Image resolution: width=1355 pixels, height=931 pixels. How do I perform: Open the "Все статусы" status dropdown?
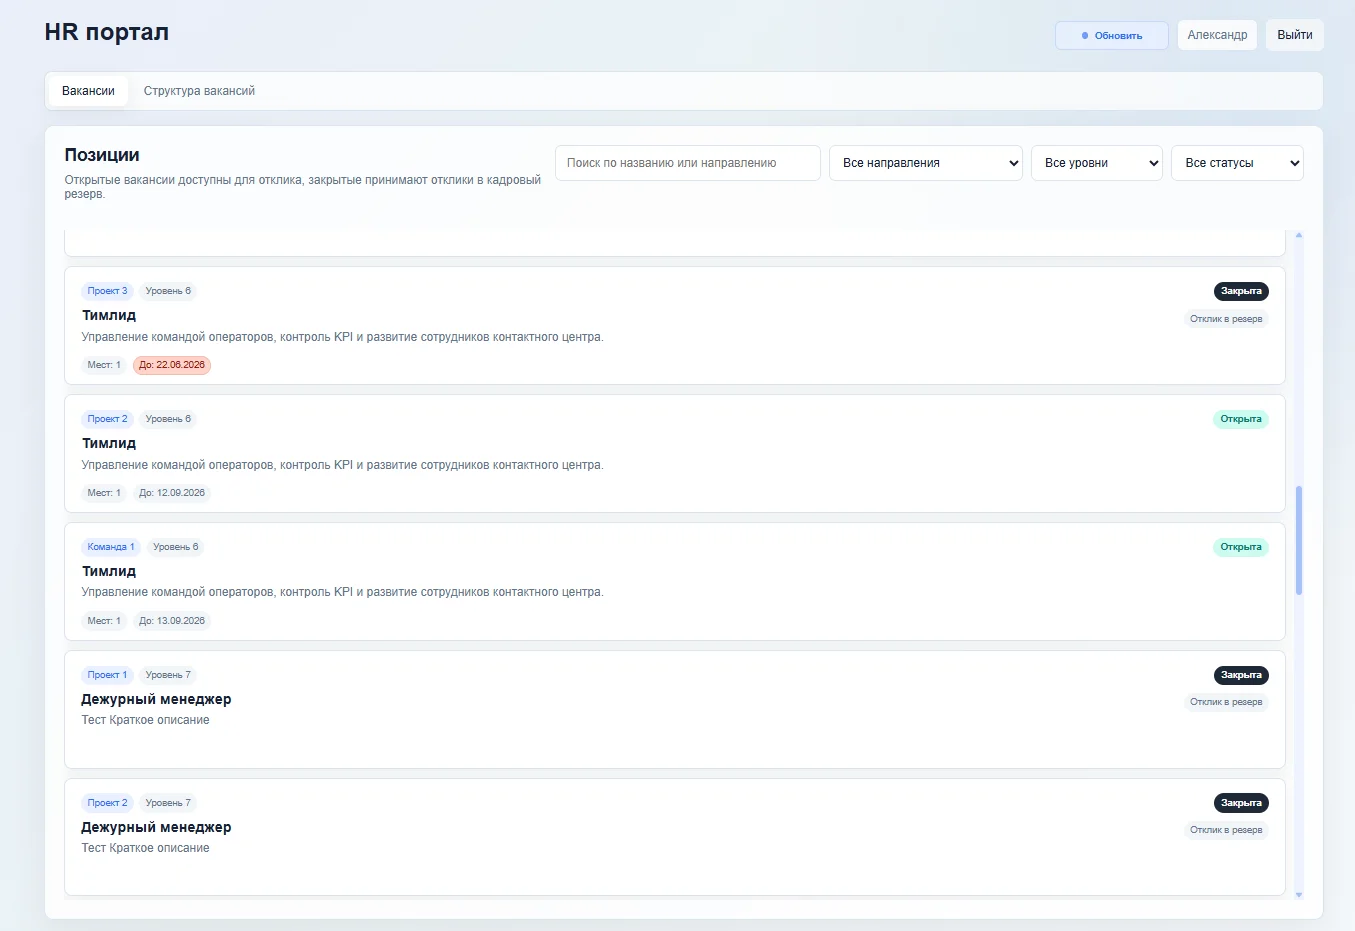click(1237, 163)
